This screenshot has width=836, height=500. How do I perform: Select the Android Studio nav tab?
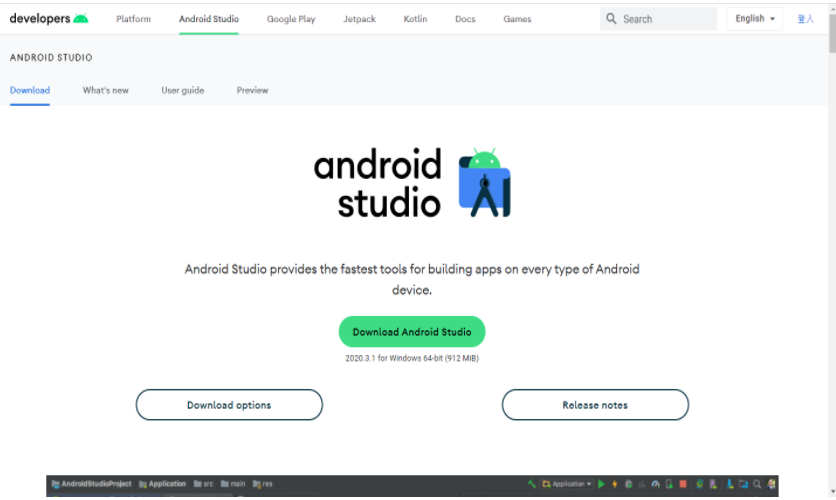(208, 19)
